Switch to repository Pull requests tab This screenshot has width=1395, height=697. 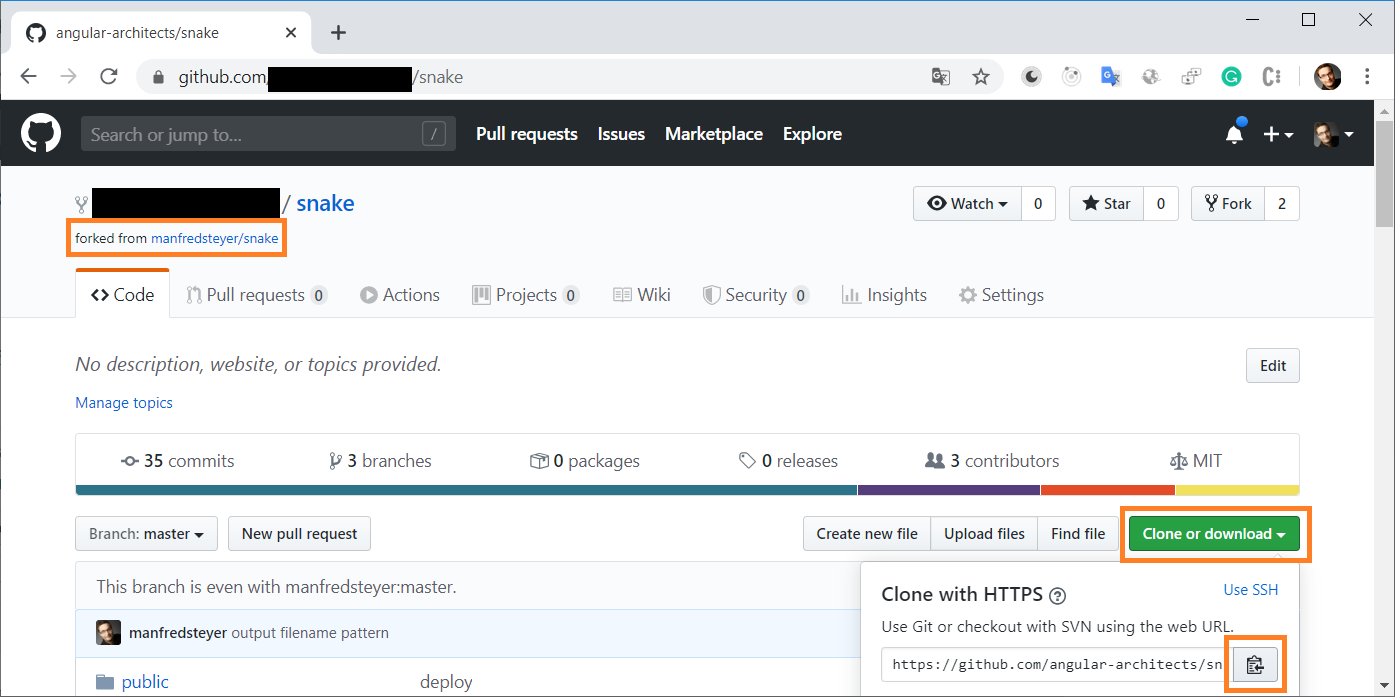click(257, 295)
